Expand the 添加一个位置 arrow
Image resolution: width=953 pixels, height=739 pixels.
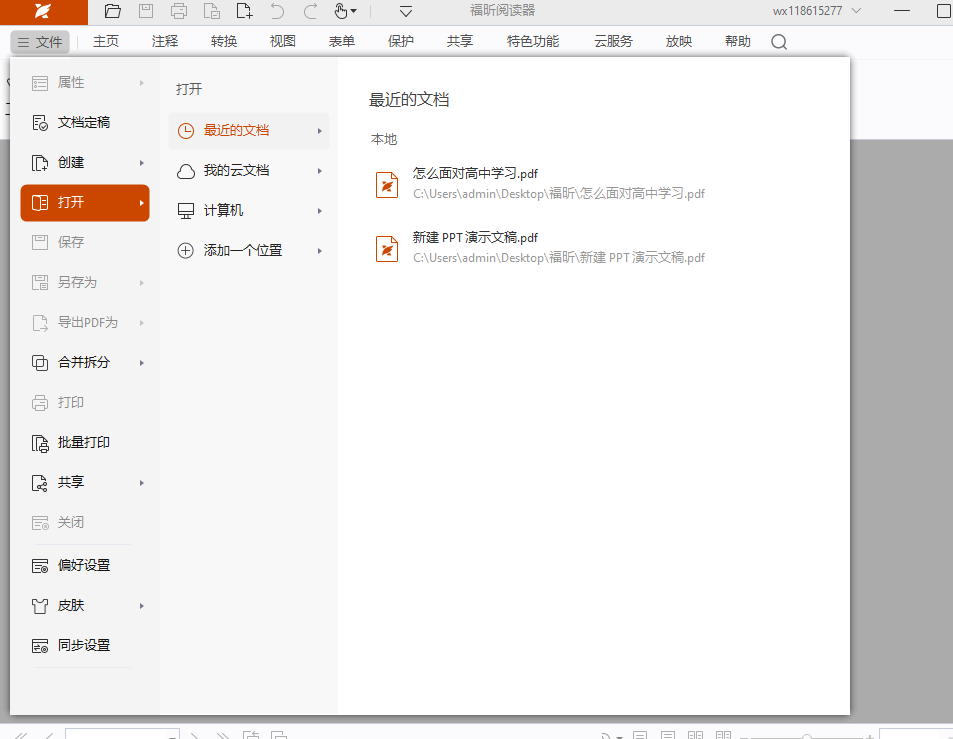320,250
